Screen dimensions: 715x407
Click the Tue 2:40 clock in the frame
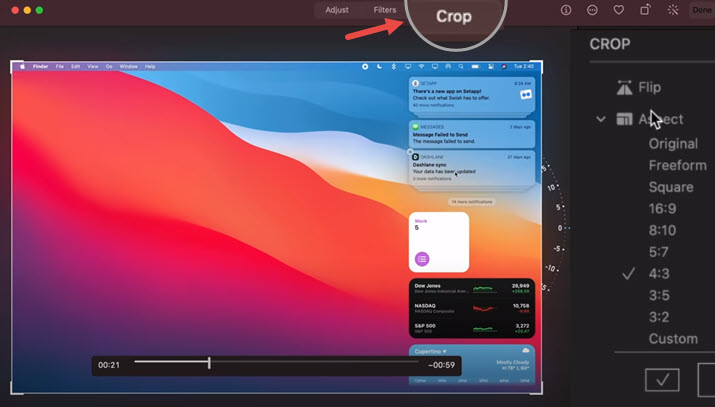(523, 67)
